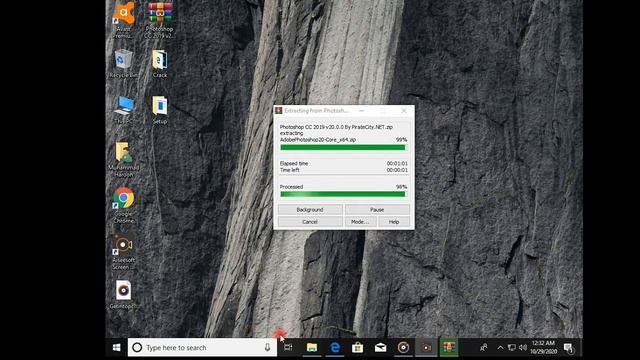Pause the WinRAR extraction
This screenshot has height=360, width=640.
coord(377,209)
